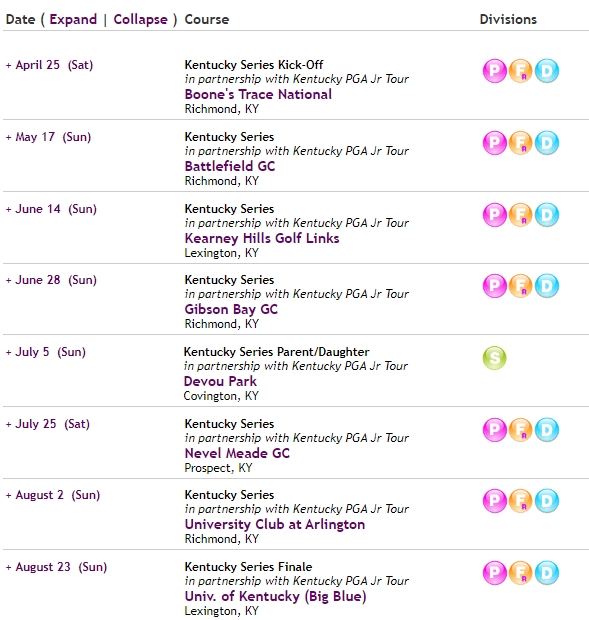Image resolution: width=589 pixels, height=620 pixels.
Task: Click the green S division icon for July 5
Action: pyautogui.click(x=495, y=358)
